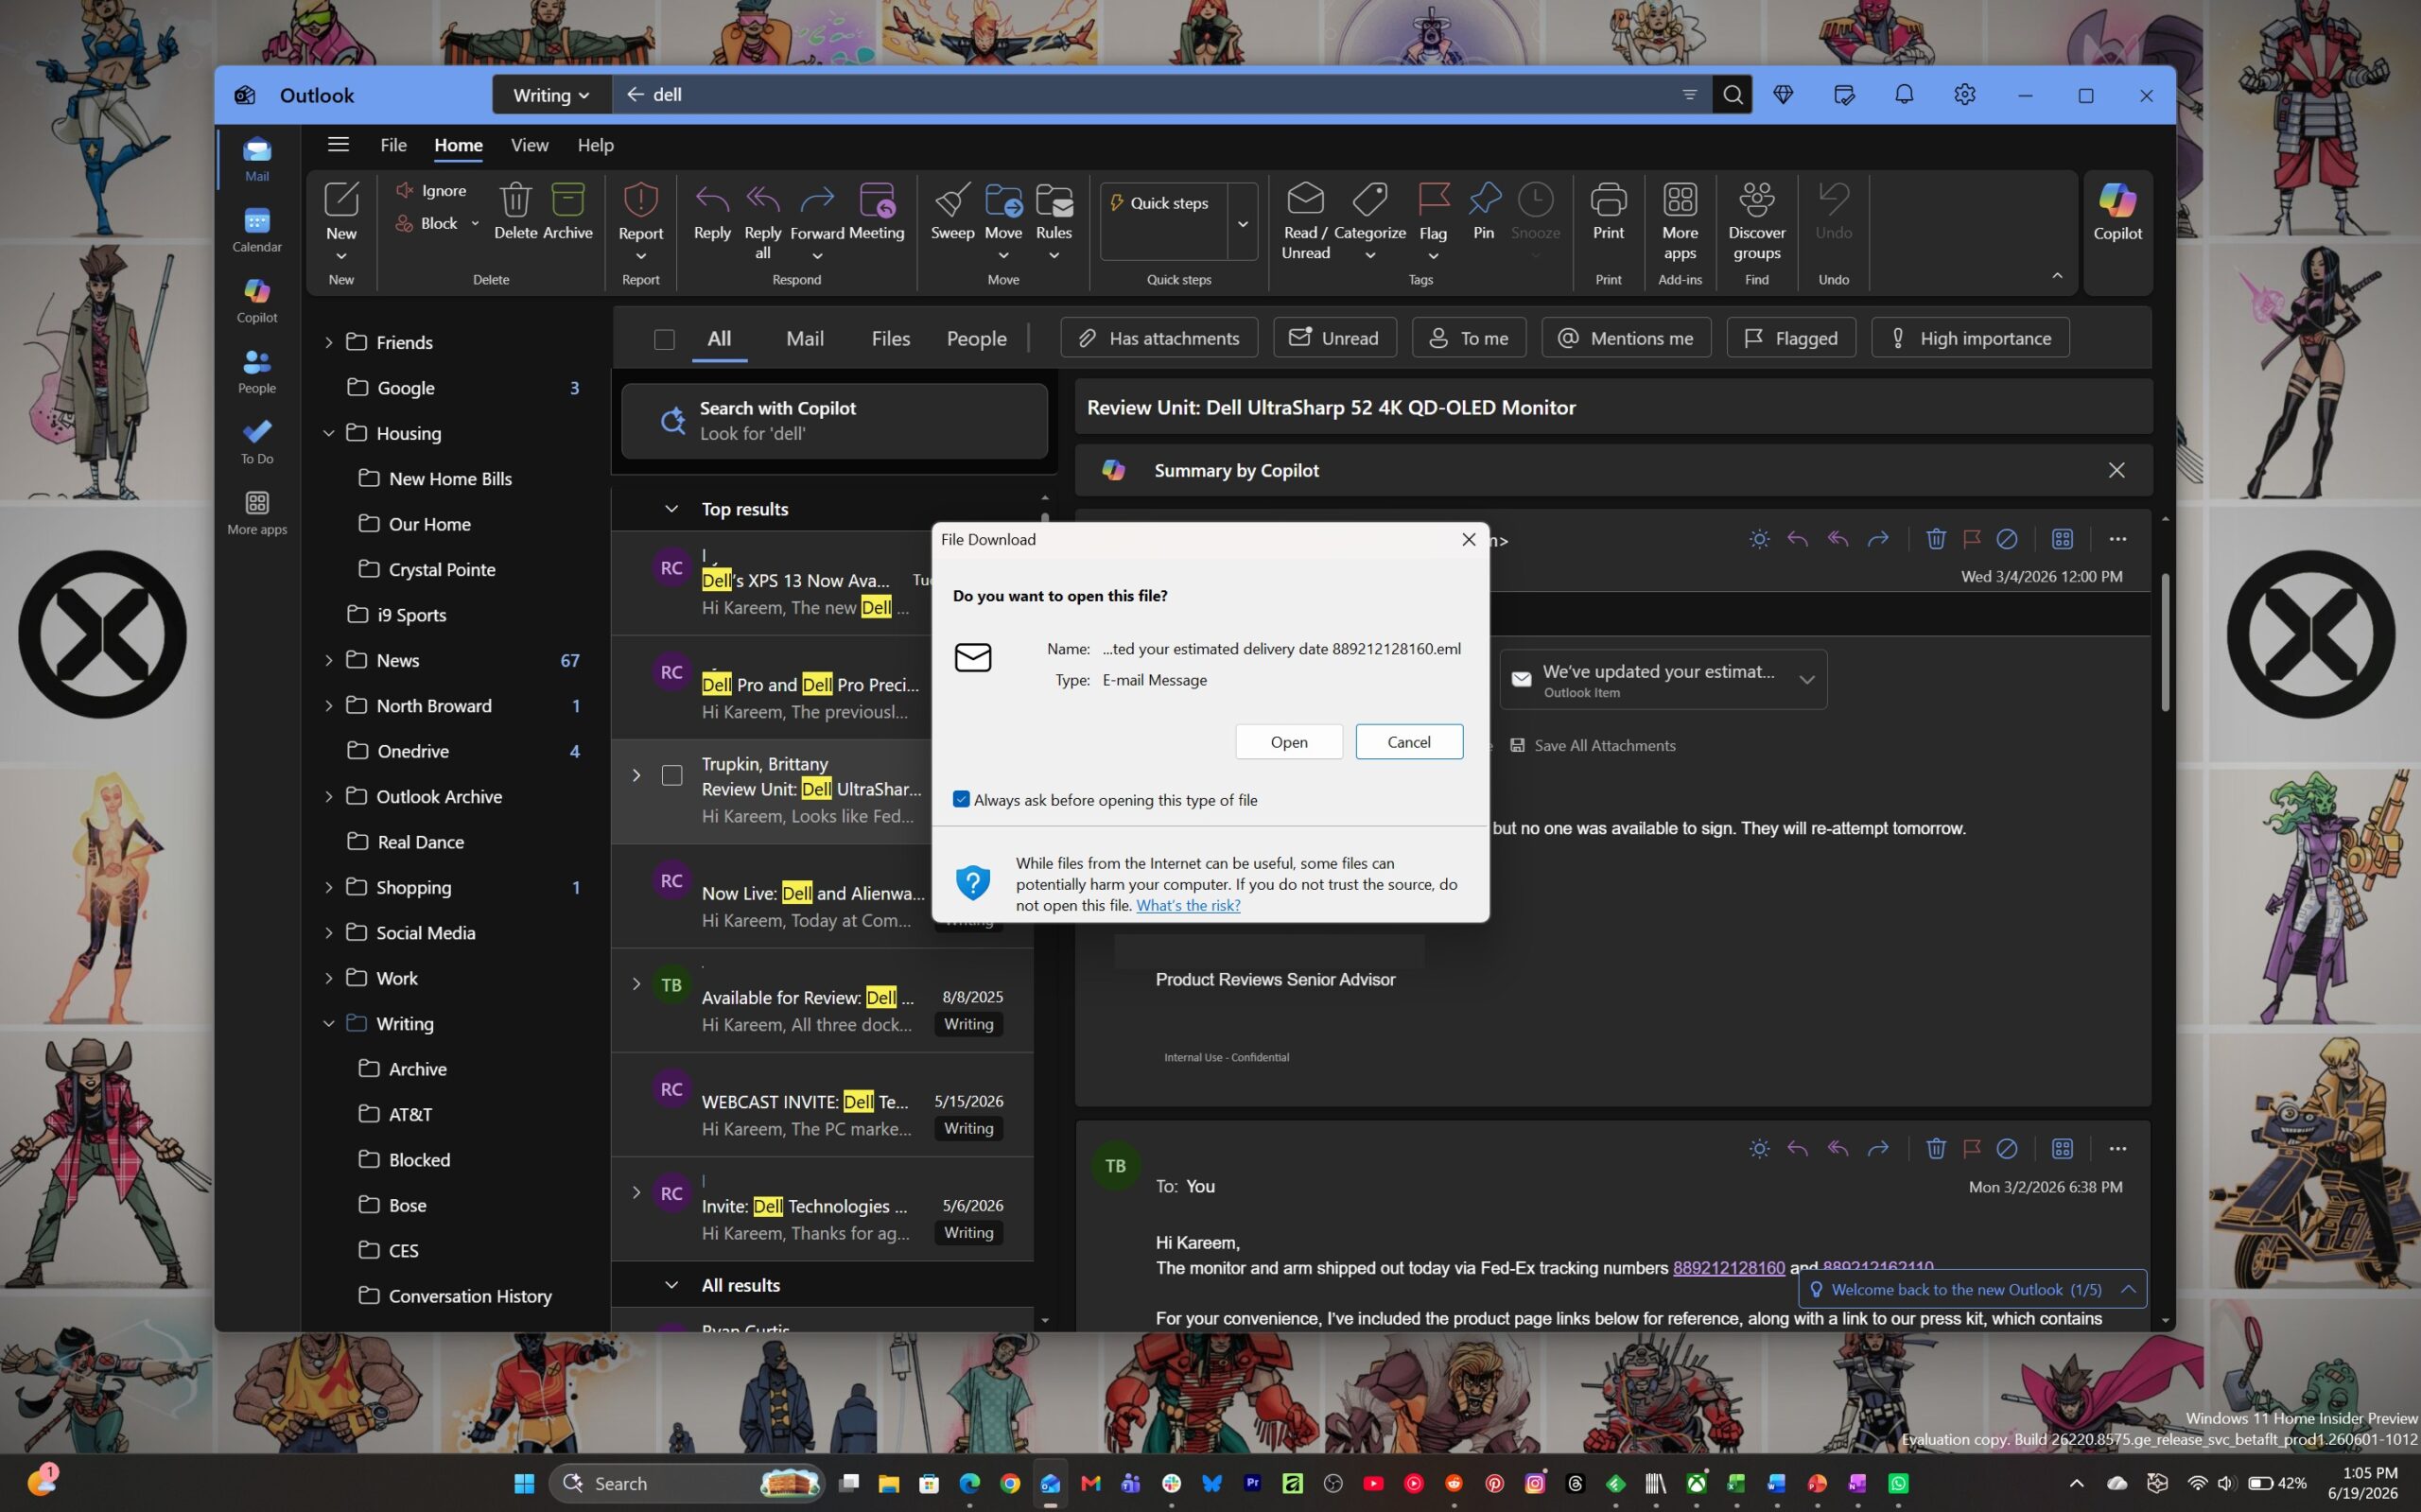Open the Sweep tool
Screen dimensions: 2421x1512
click(952, 212)
